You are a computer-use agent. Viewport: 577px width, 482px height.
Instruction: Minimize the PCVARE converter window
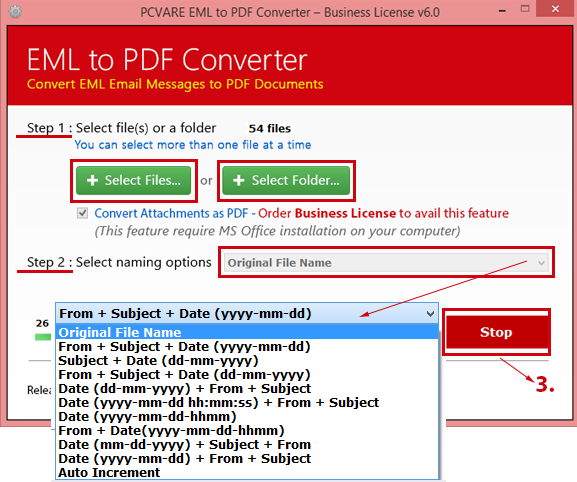coord(502,10)
